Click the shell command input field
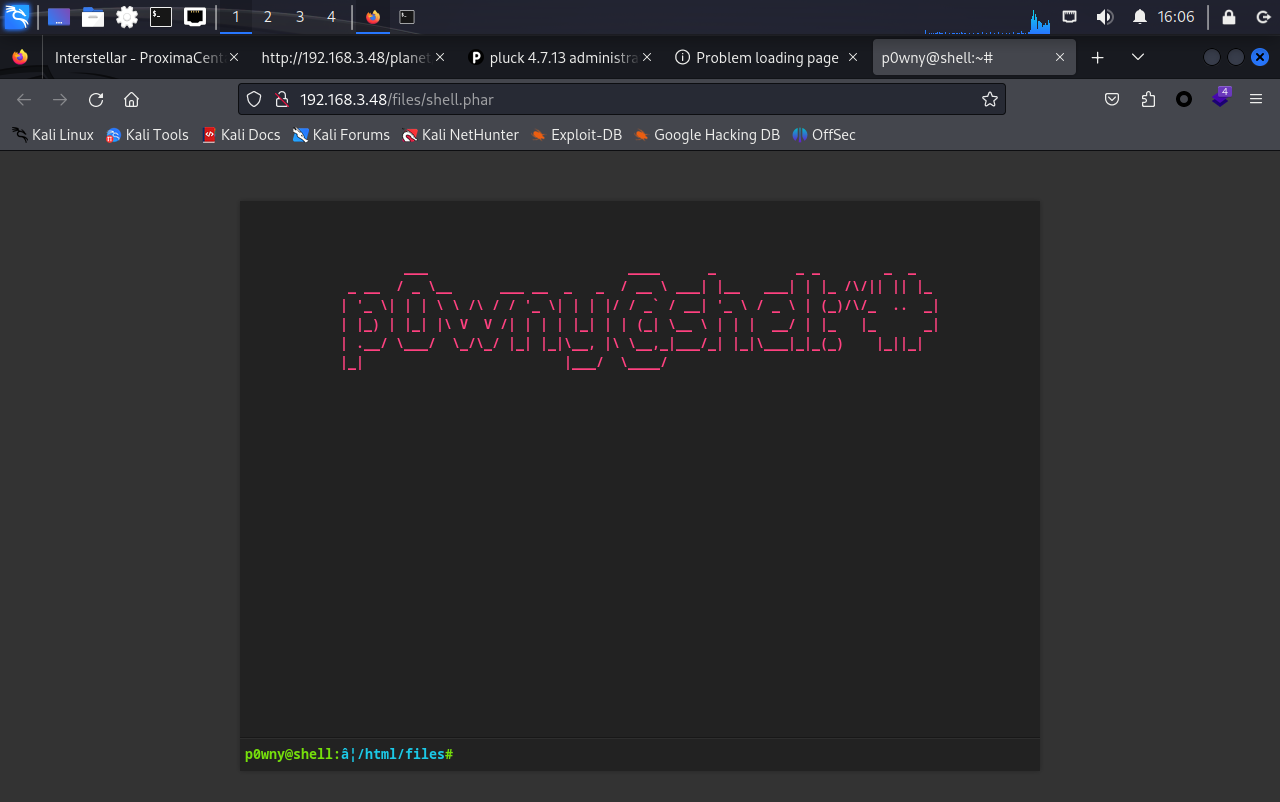 click(x=746, y=754)
